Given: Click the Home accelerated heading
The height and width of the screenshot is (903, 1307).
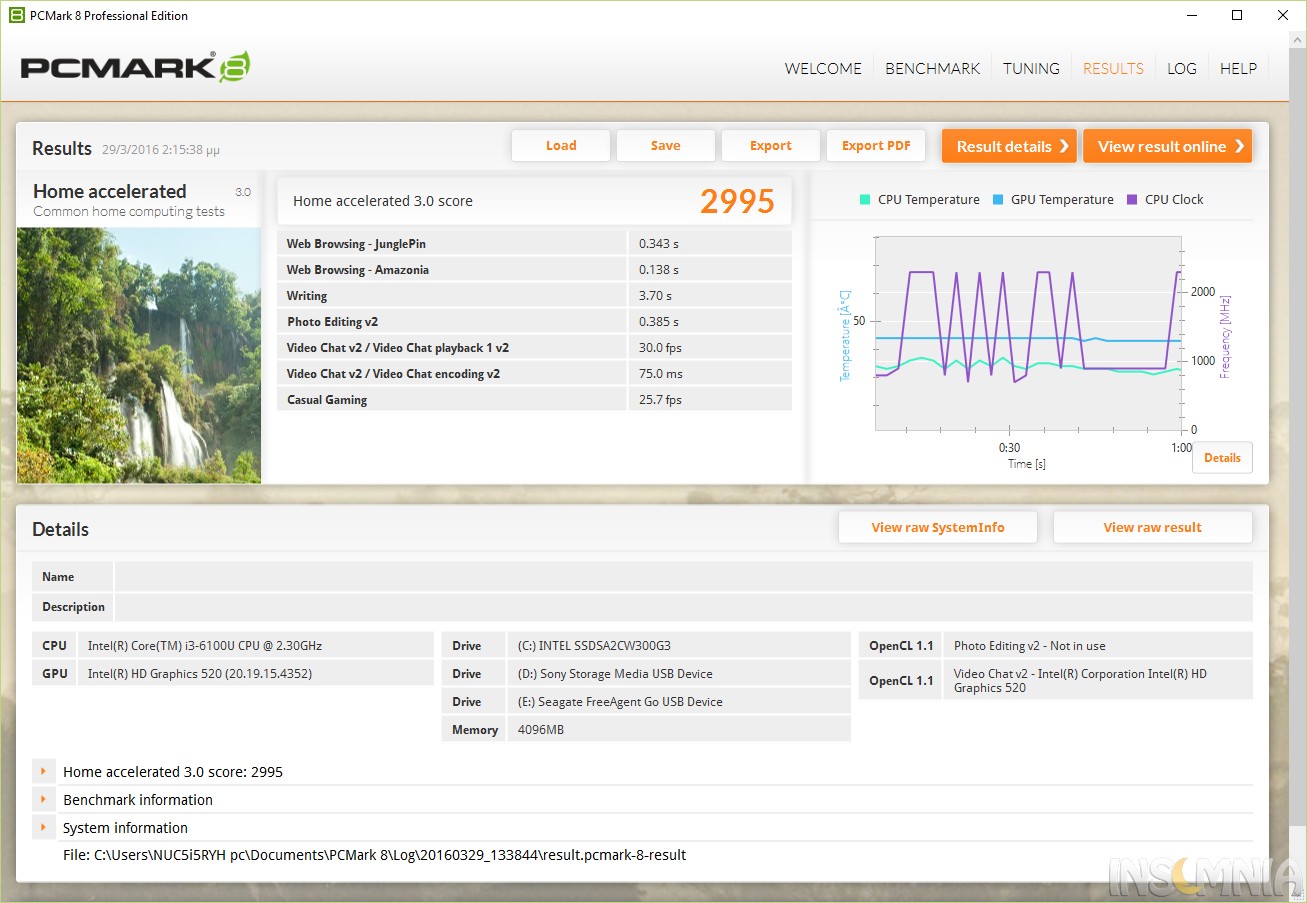Looking at the screenshot, I should 110,191.
